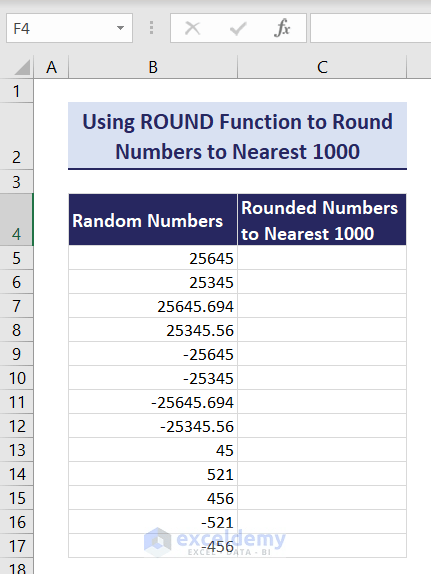Select column B header
431x574 pixels.
pos(153,67)
